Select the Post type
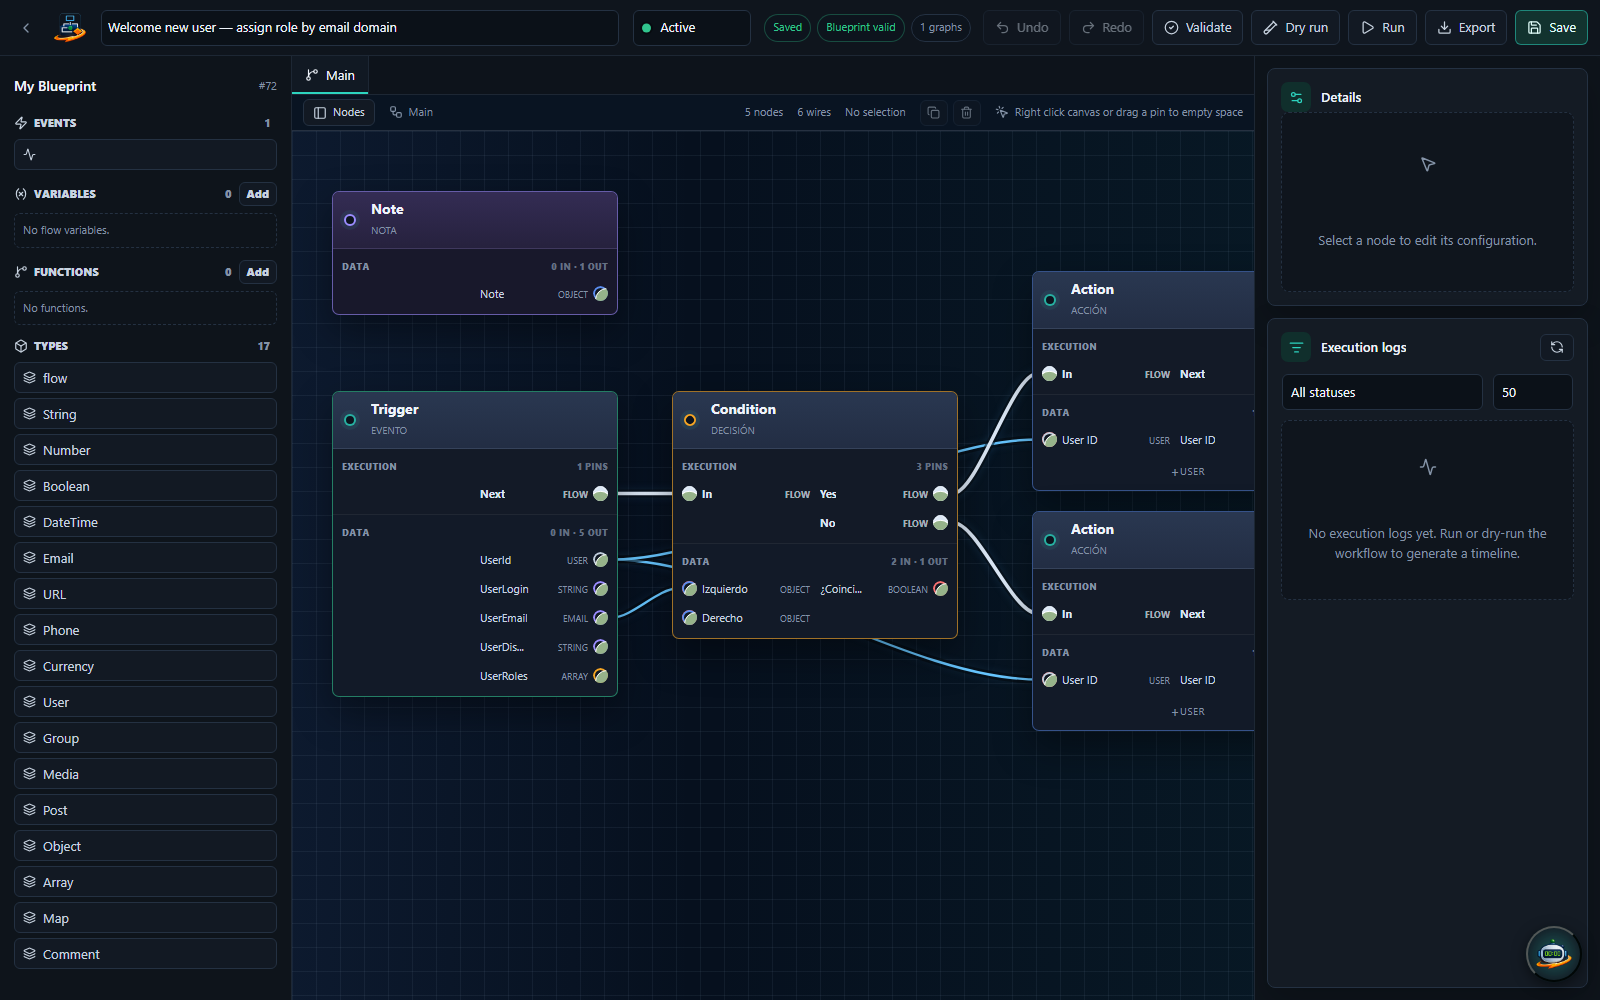1600x1000 pixels. click(x=145, y=810)
